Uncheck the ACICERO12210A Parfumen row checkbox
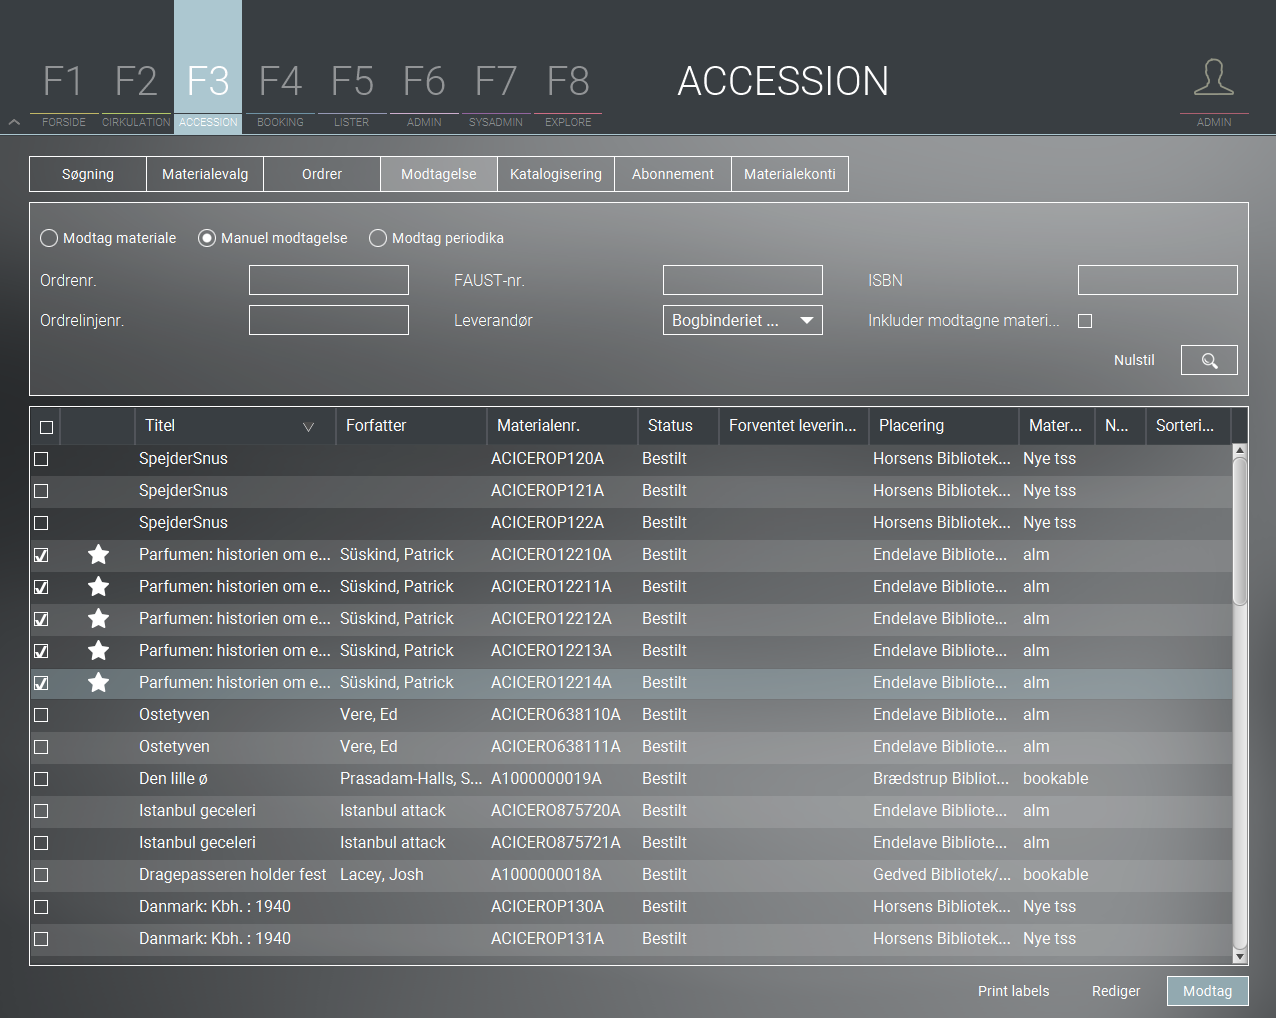This screenshot has height=1018, width=1276. (x=41, y=555)
